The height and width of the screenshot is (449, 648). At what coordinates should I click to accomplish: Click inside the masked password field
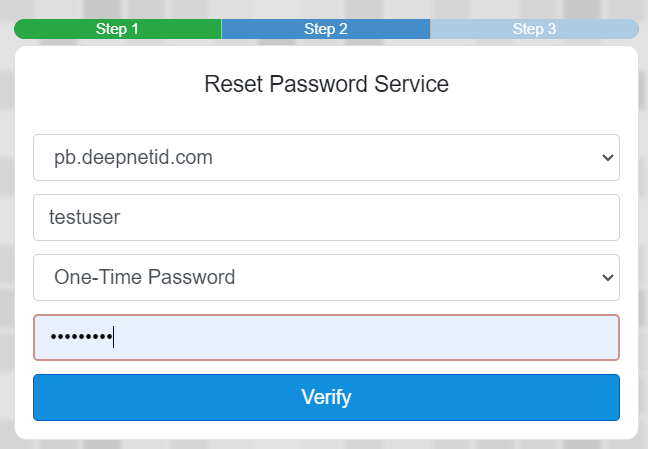[326, 337]
